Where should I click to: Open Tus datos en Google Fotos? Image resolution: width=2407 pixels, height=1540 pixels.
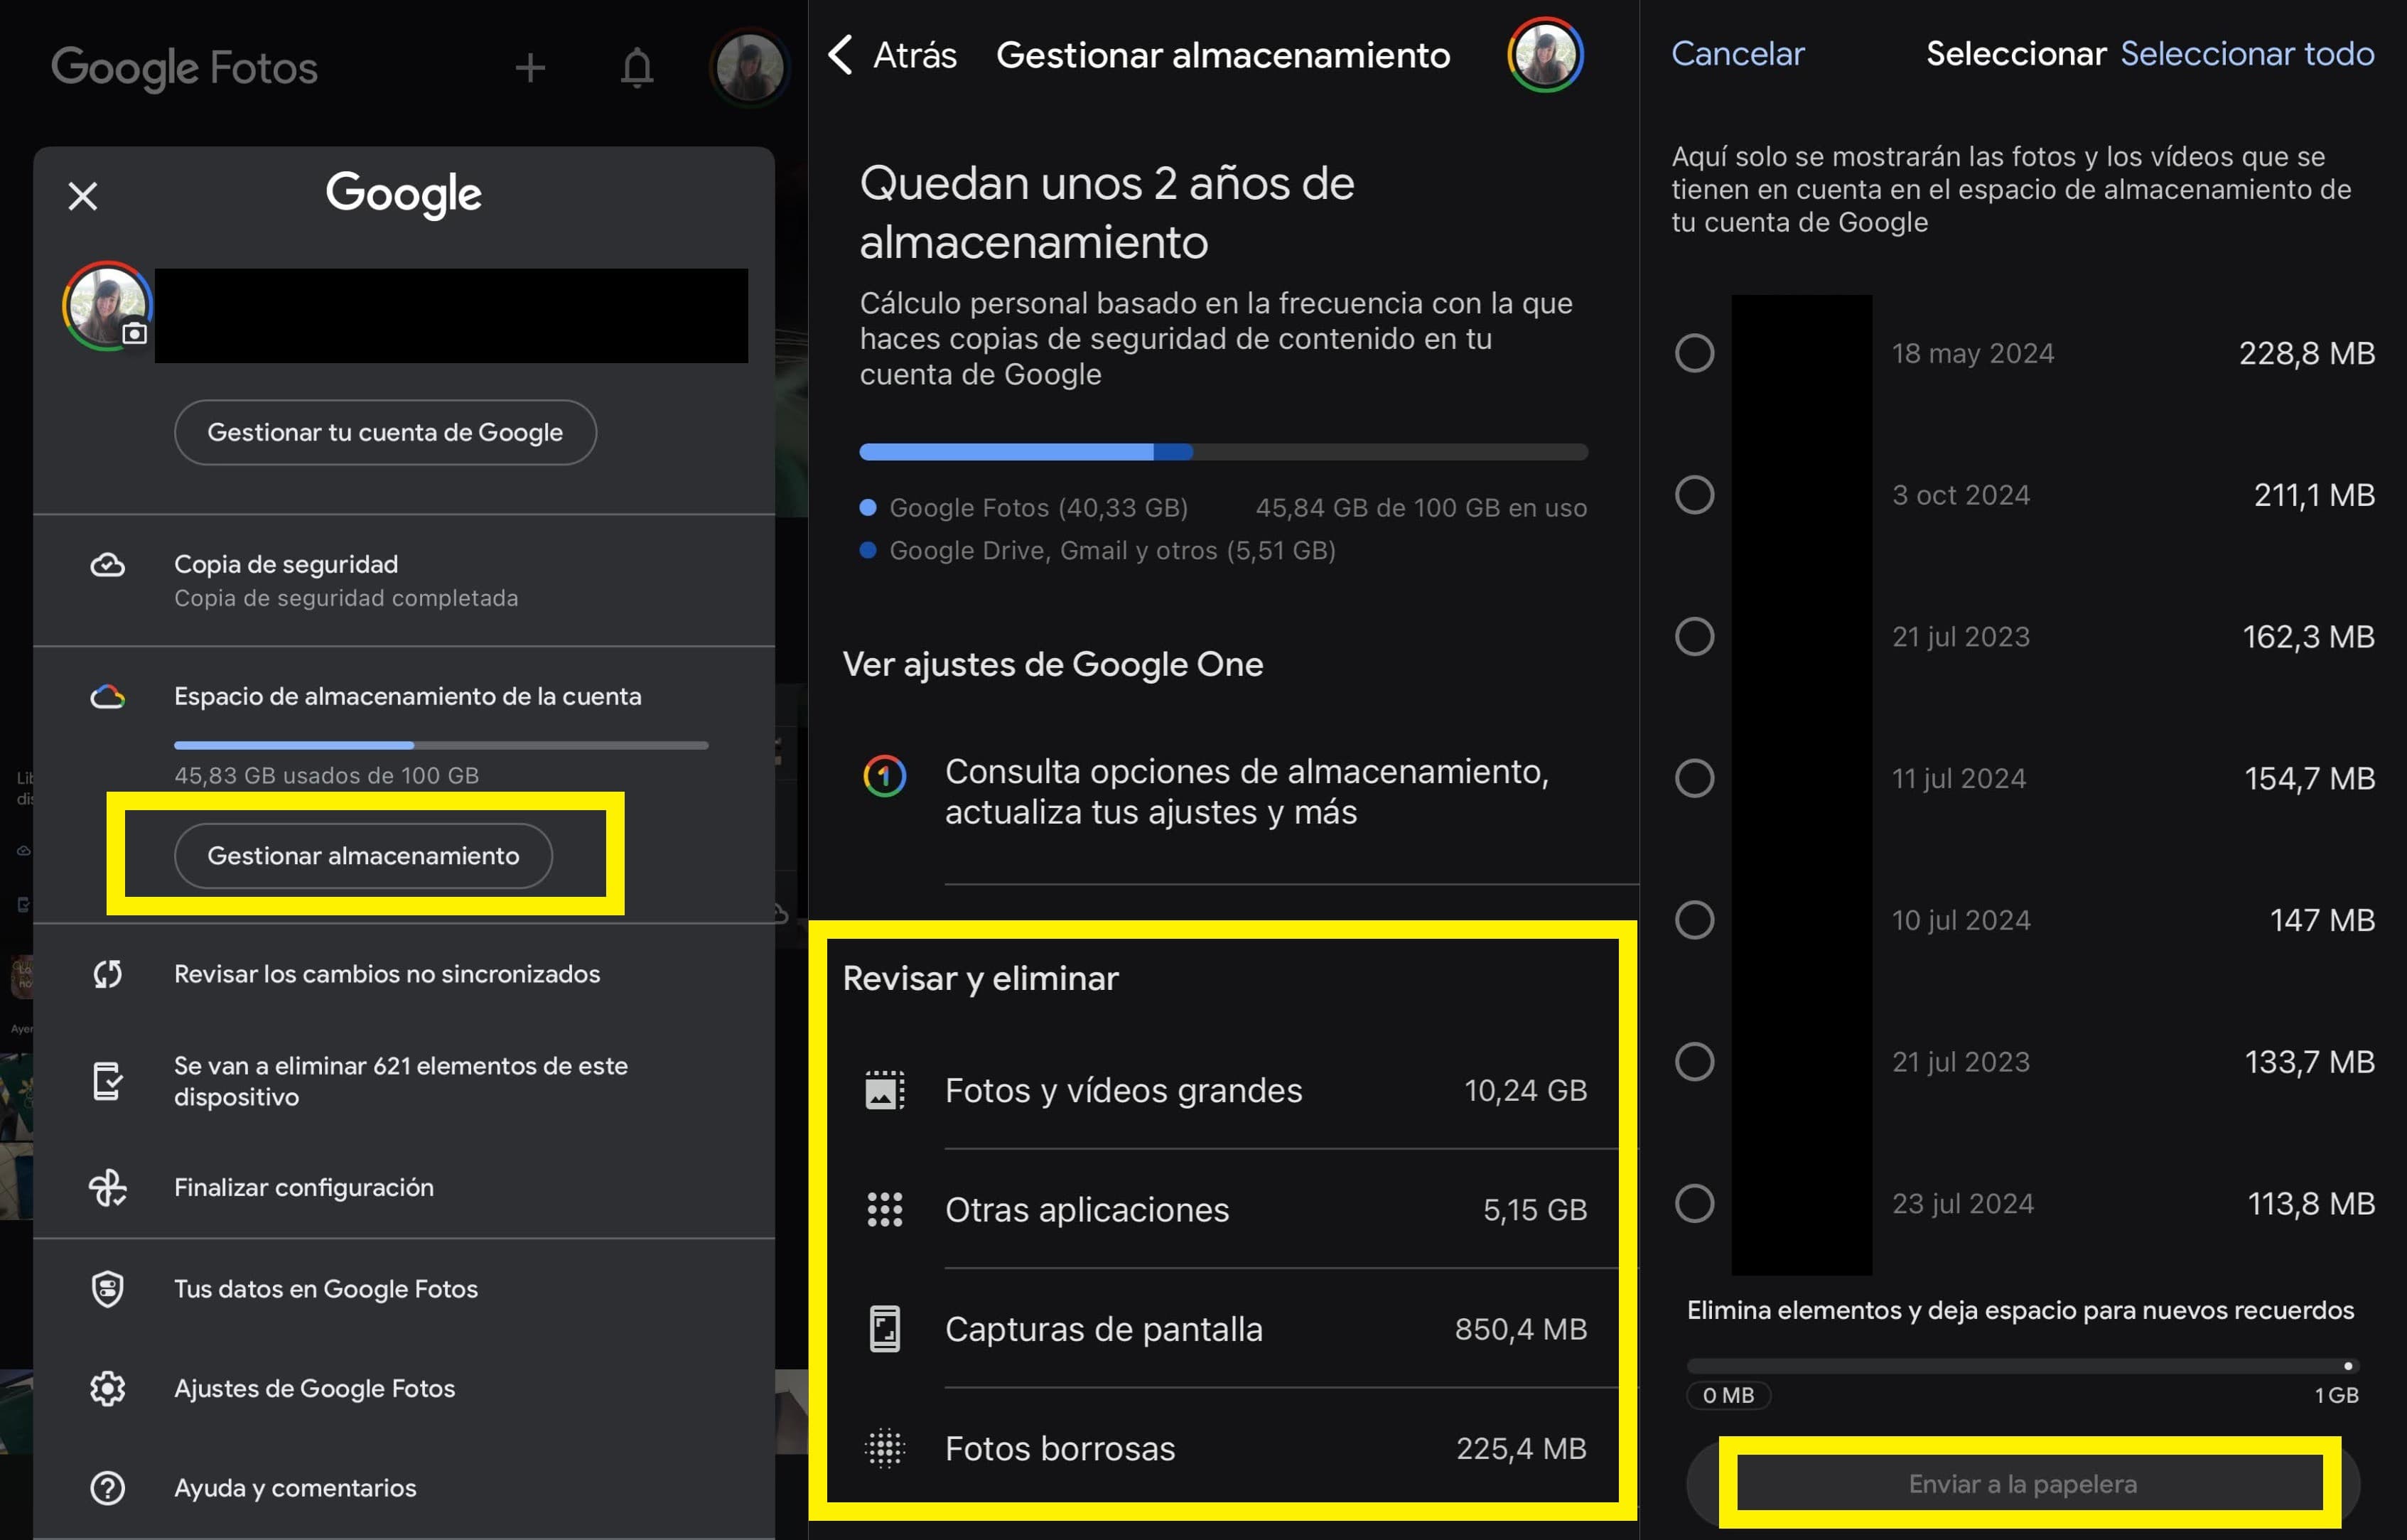(404, 1289)
